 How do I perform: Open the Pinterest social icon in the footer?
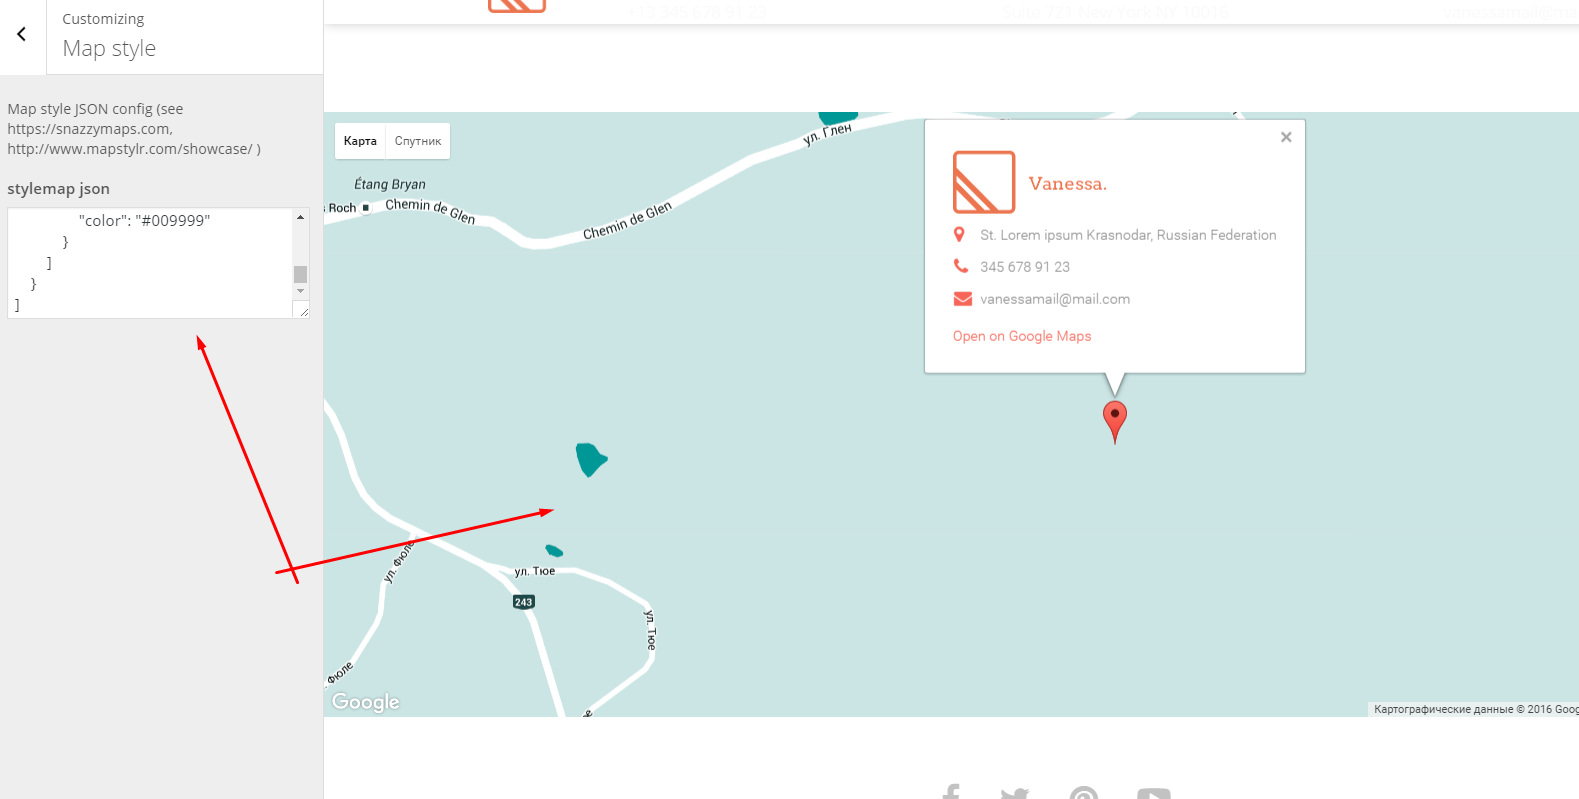(x=1083, y=793)
